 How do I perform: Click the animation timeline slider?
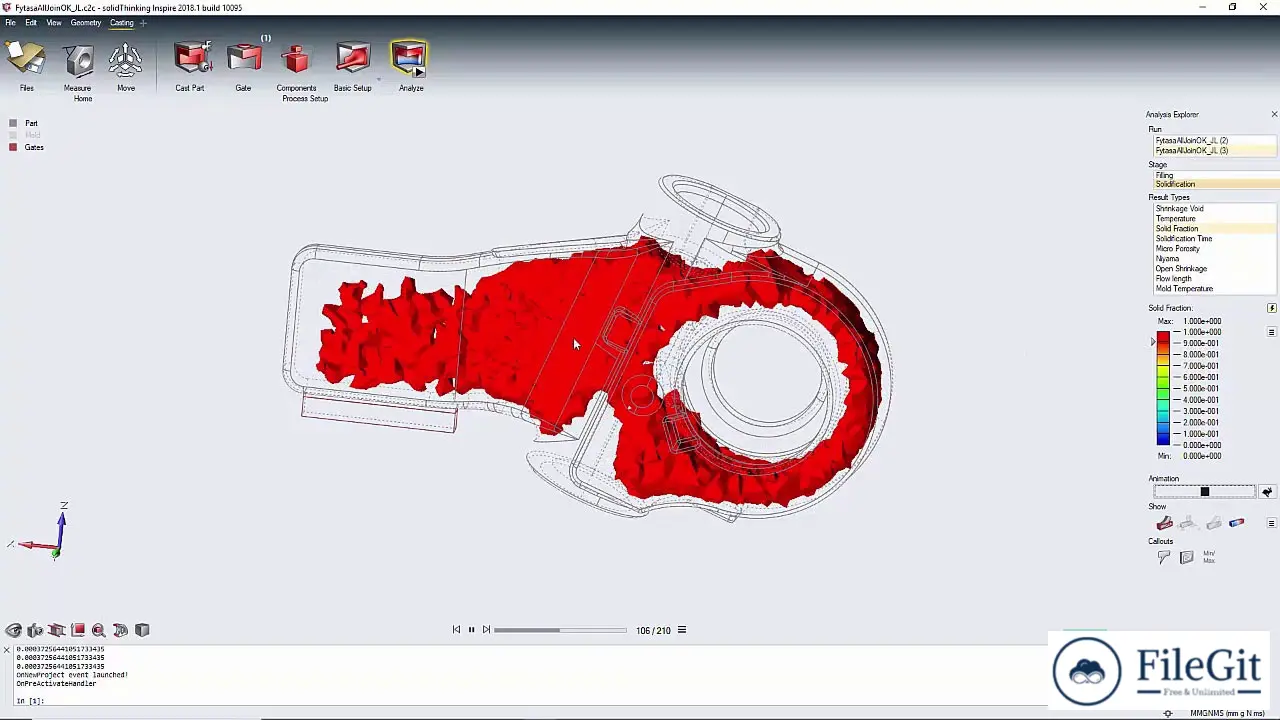pos(560,630)
